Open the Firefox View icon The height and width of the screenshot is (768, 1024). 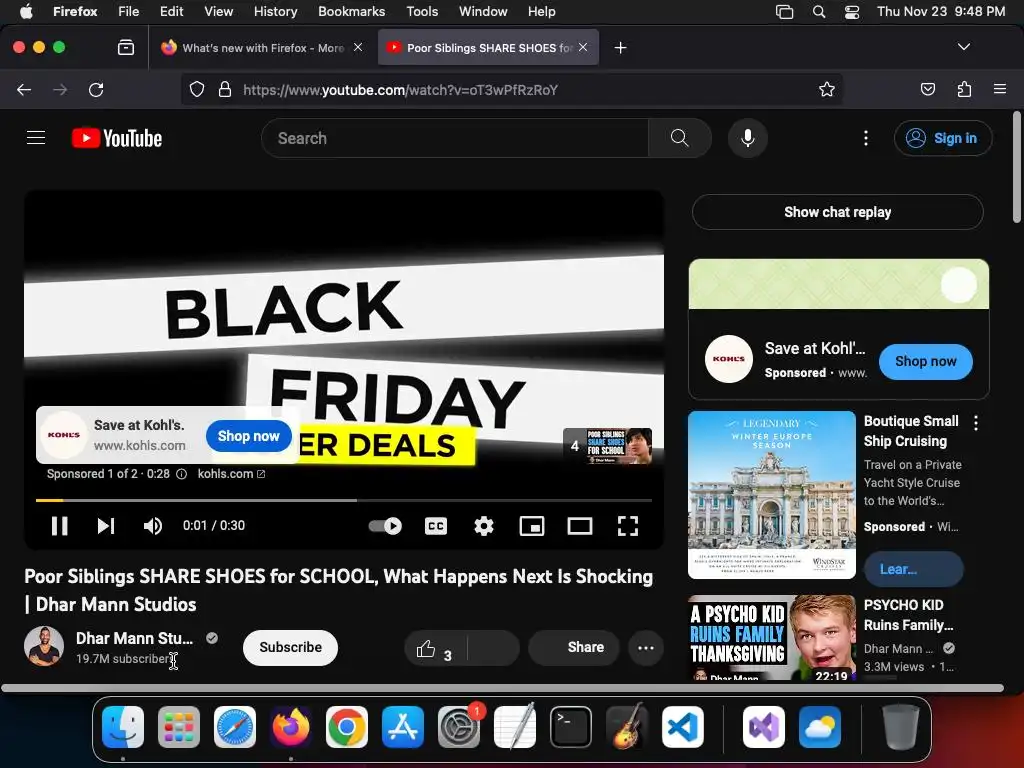coord(126,47)
